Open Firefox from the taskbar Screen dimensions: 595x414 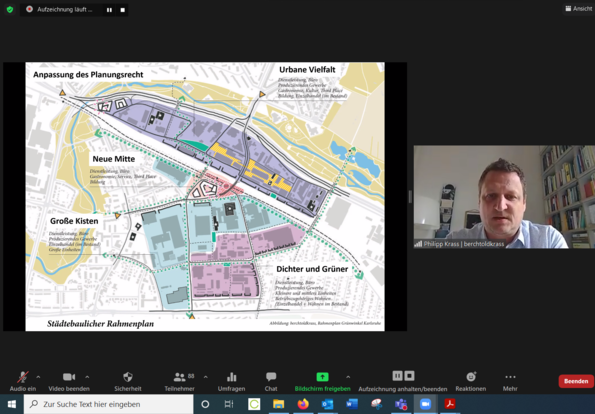pos(303,404)
